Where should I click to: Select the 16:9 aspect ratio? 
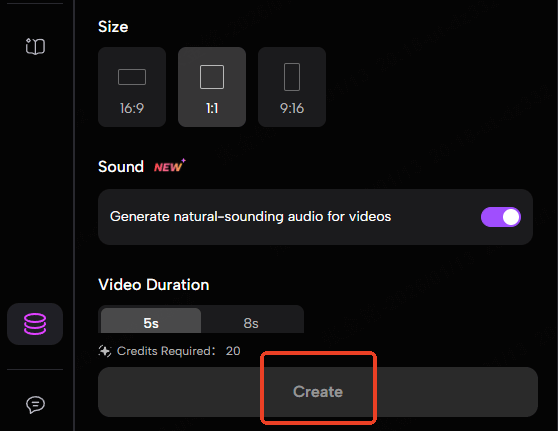click(x=132, y=87)
